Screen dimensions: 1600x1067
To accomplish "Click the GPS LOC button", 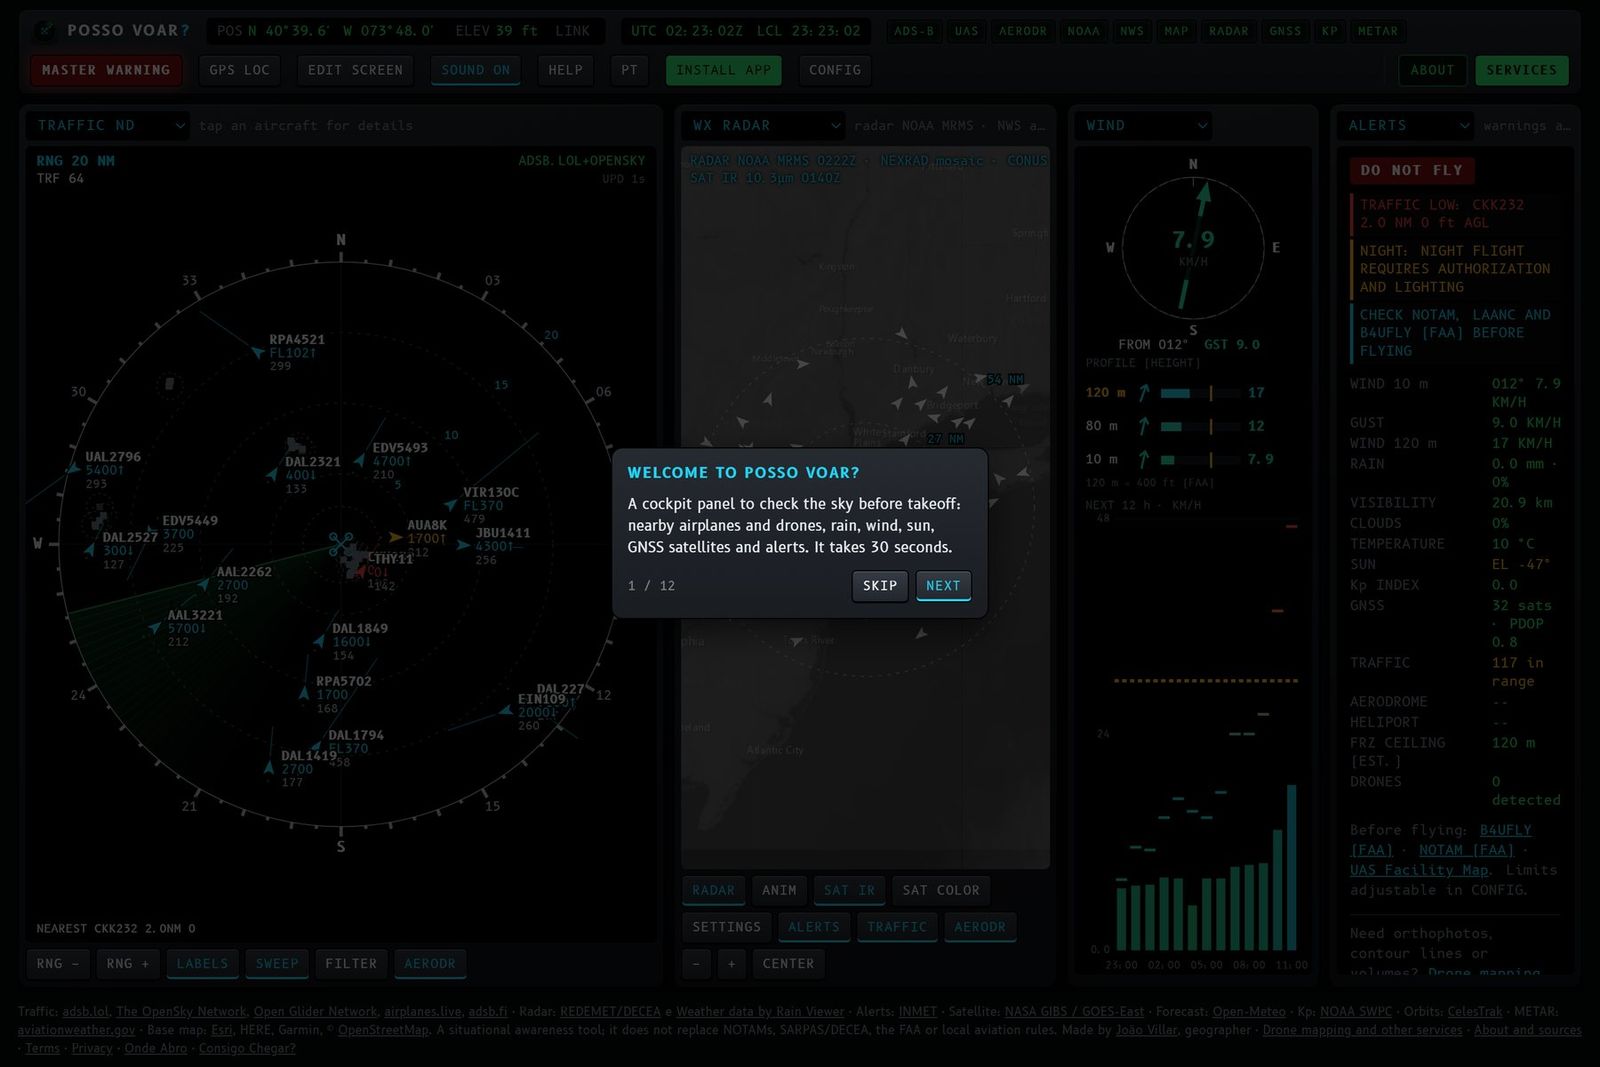I will (240, 70).
